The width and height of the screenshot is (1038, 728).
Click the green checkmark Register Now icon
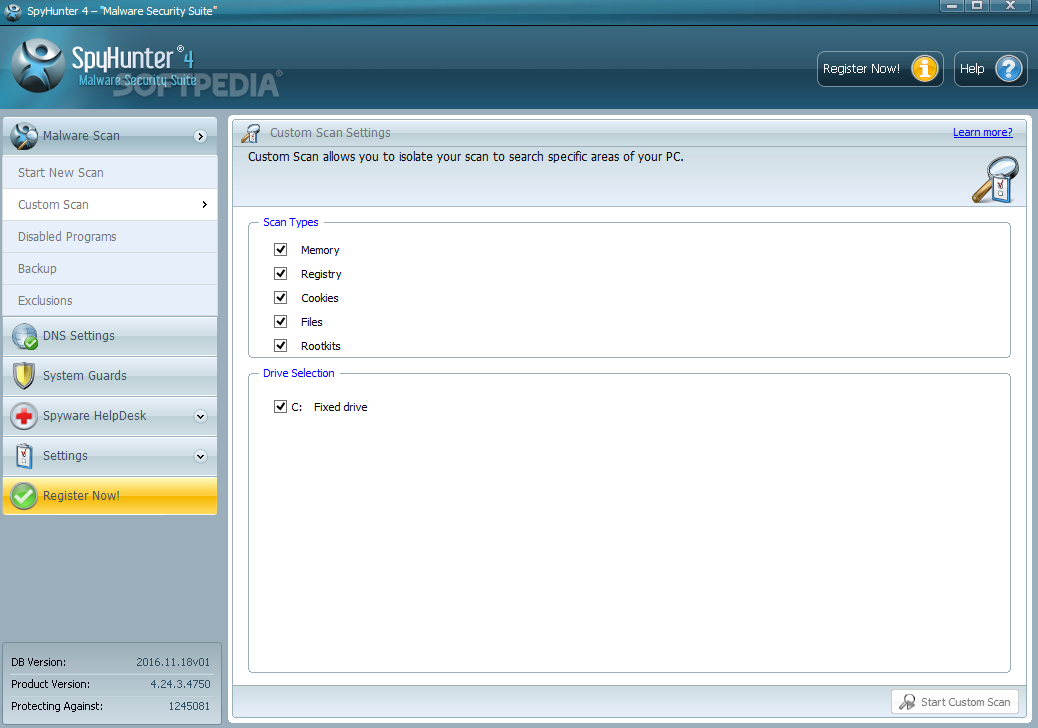(24, 496)
